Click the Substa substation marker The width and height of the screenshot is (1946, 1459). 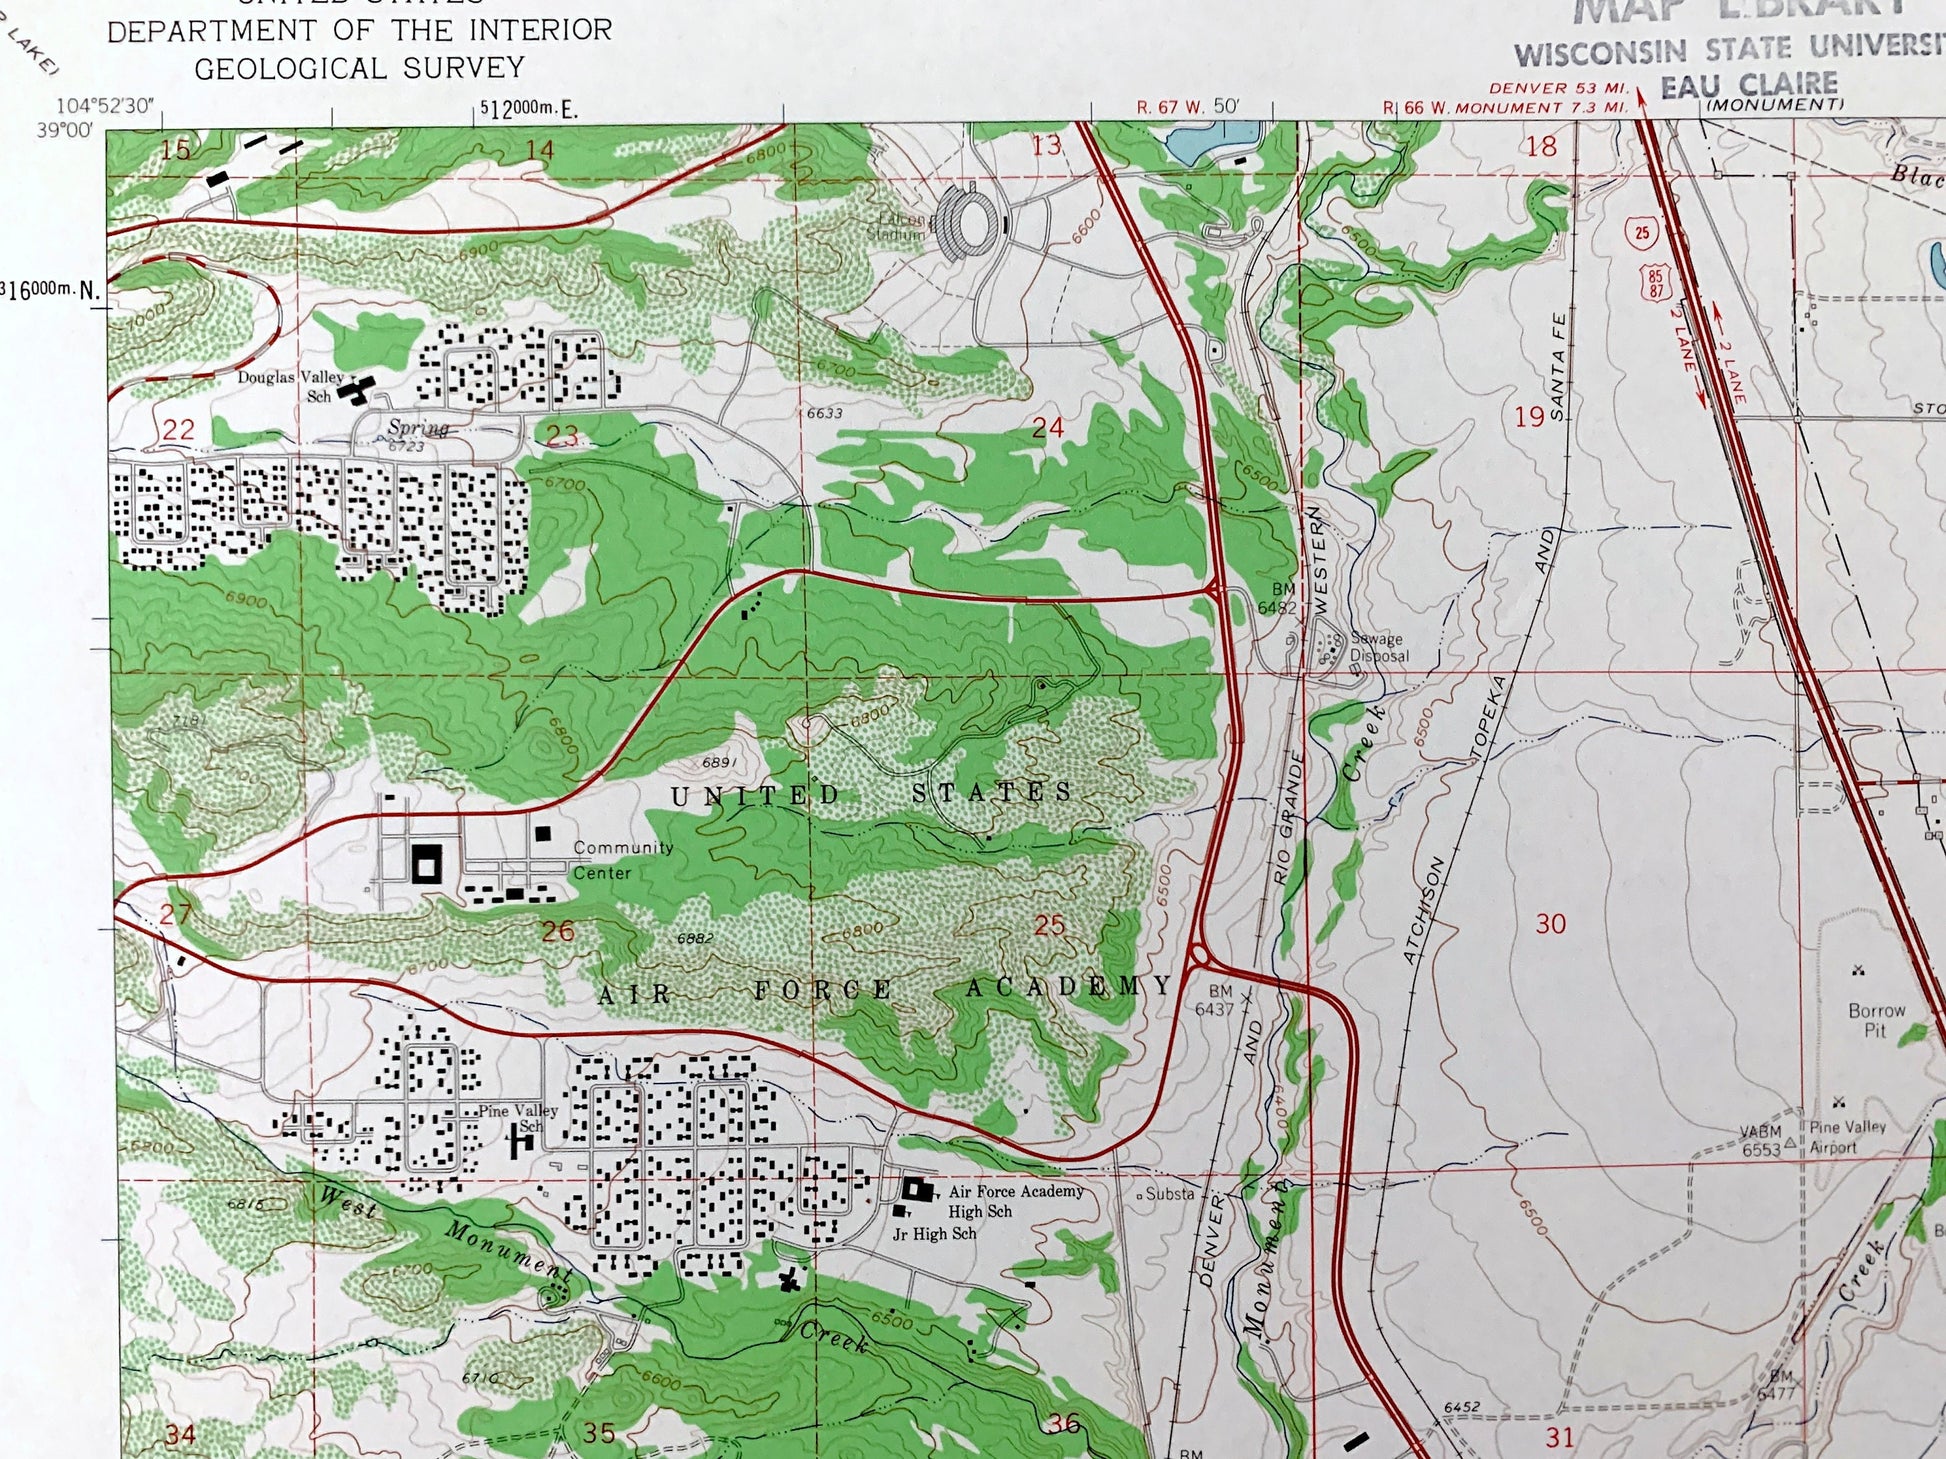(1141, 1195)
